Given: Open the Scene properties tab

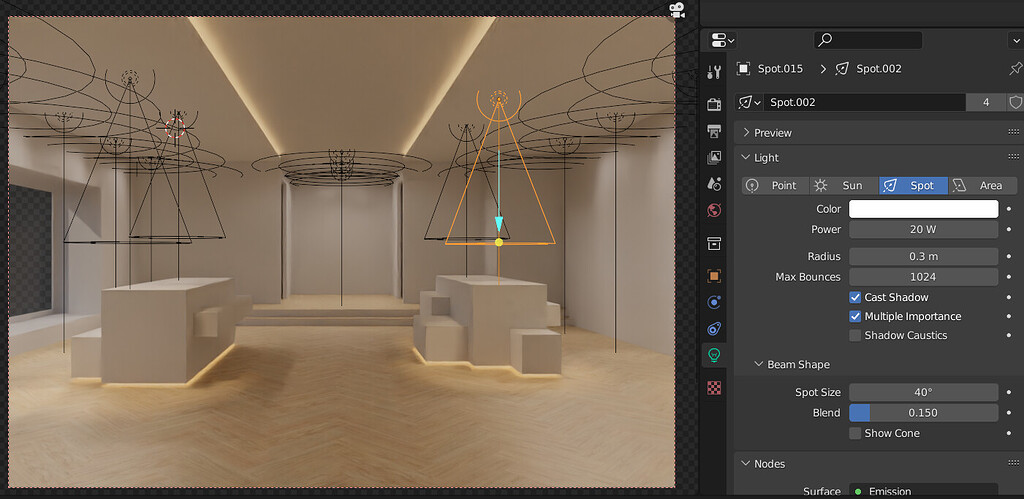Looking at the screenshot, I should 714,184.
